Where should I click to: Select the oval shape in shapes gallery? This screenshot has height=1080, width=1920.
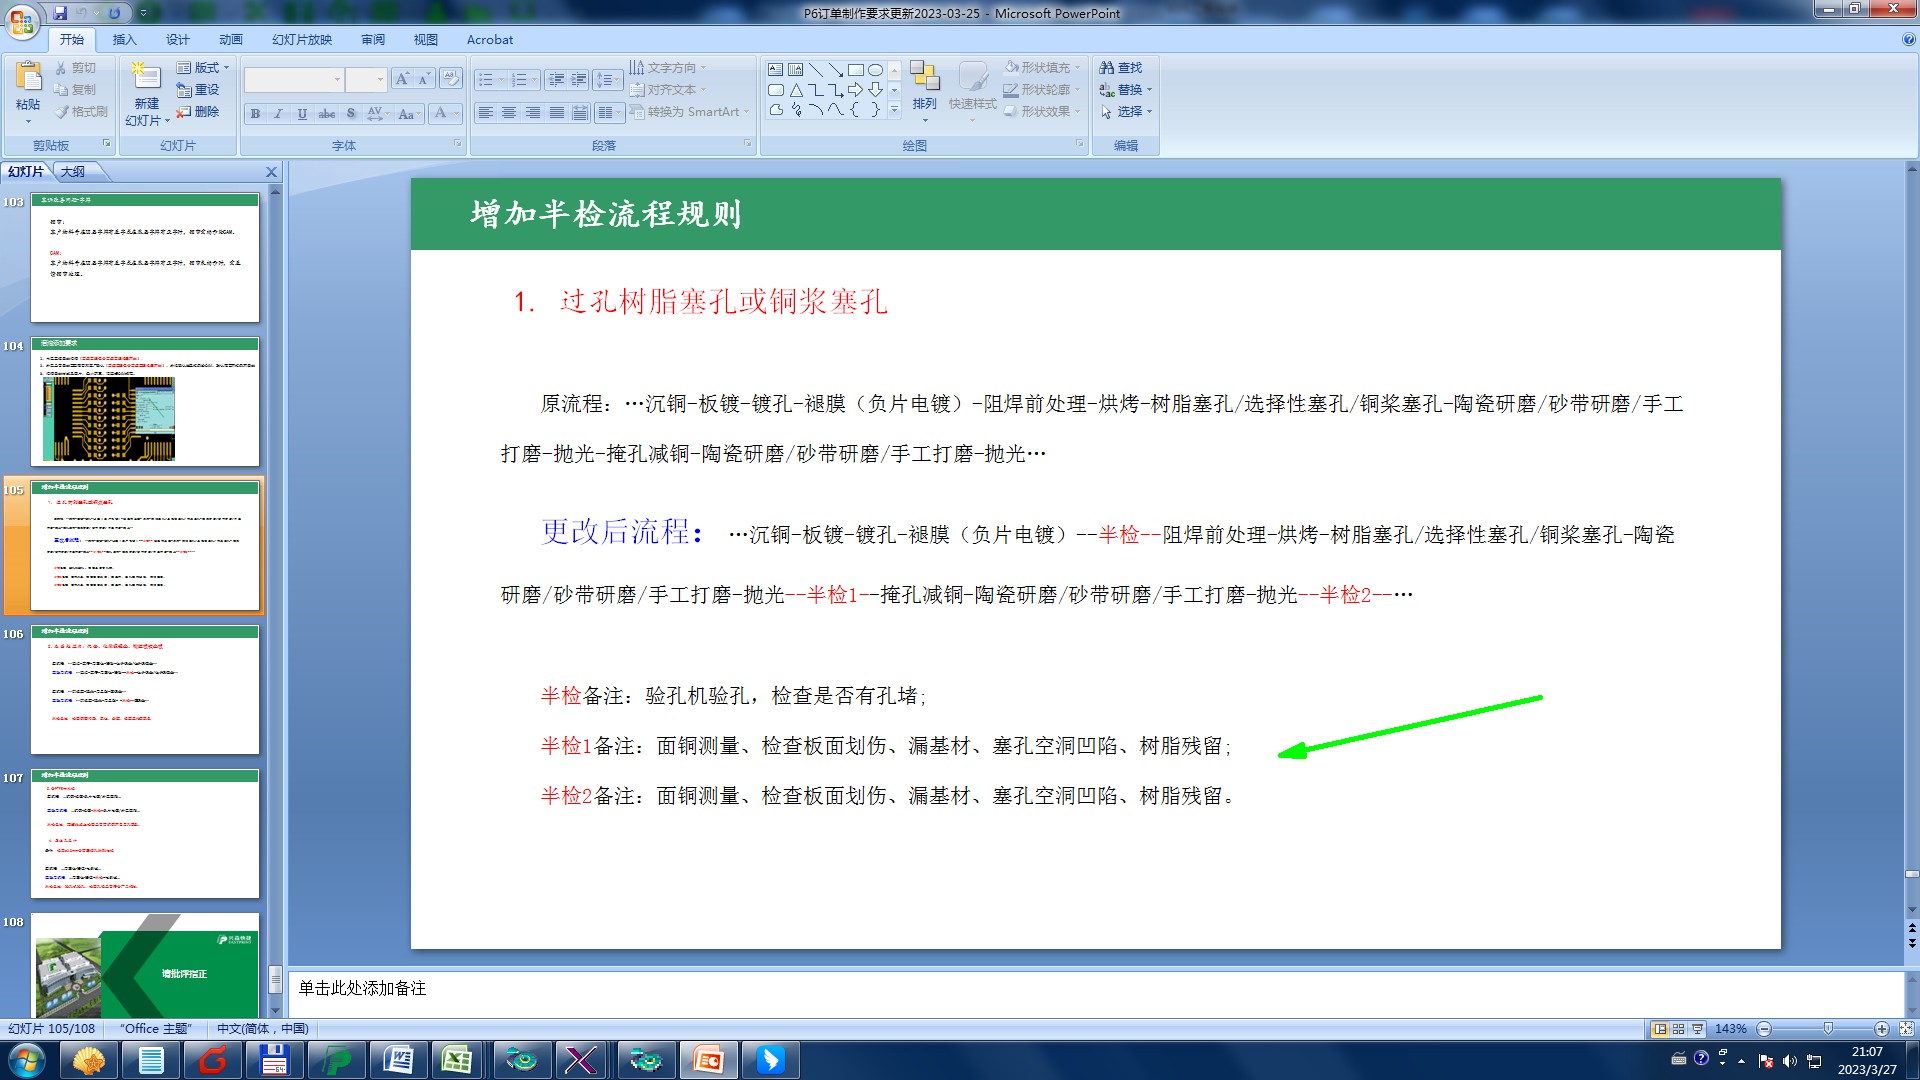(x=875, y=70)
